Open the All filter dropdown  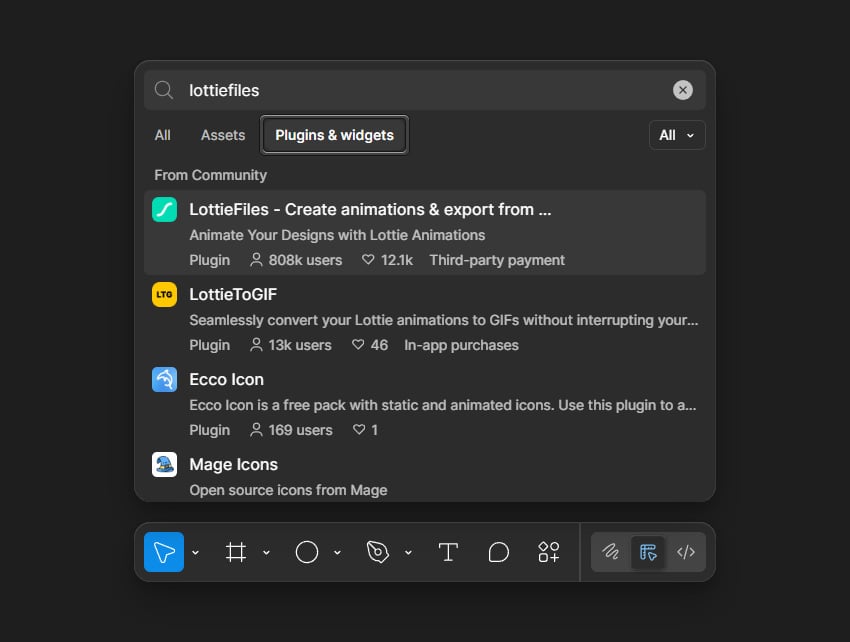677,135
